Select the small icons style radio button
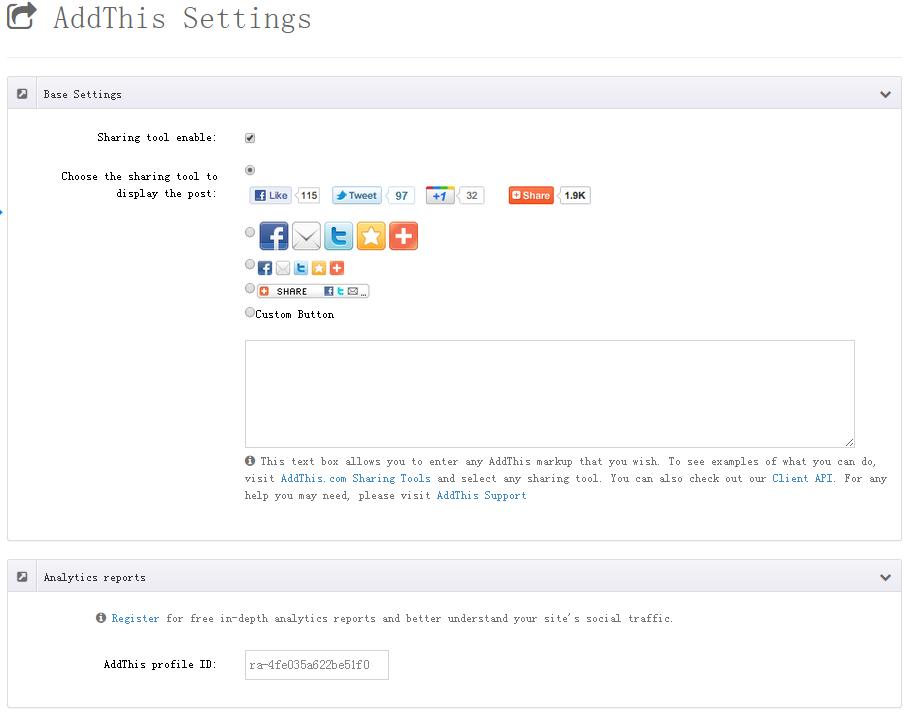The width and height of the screenshot is (905, 714). [x=250, y=264]
